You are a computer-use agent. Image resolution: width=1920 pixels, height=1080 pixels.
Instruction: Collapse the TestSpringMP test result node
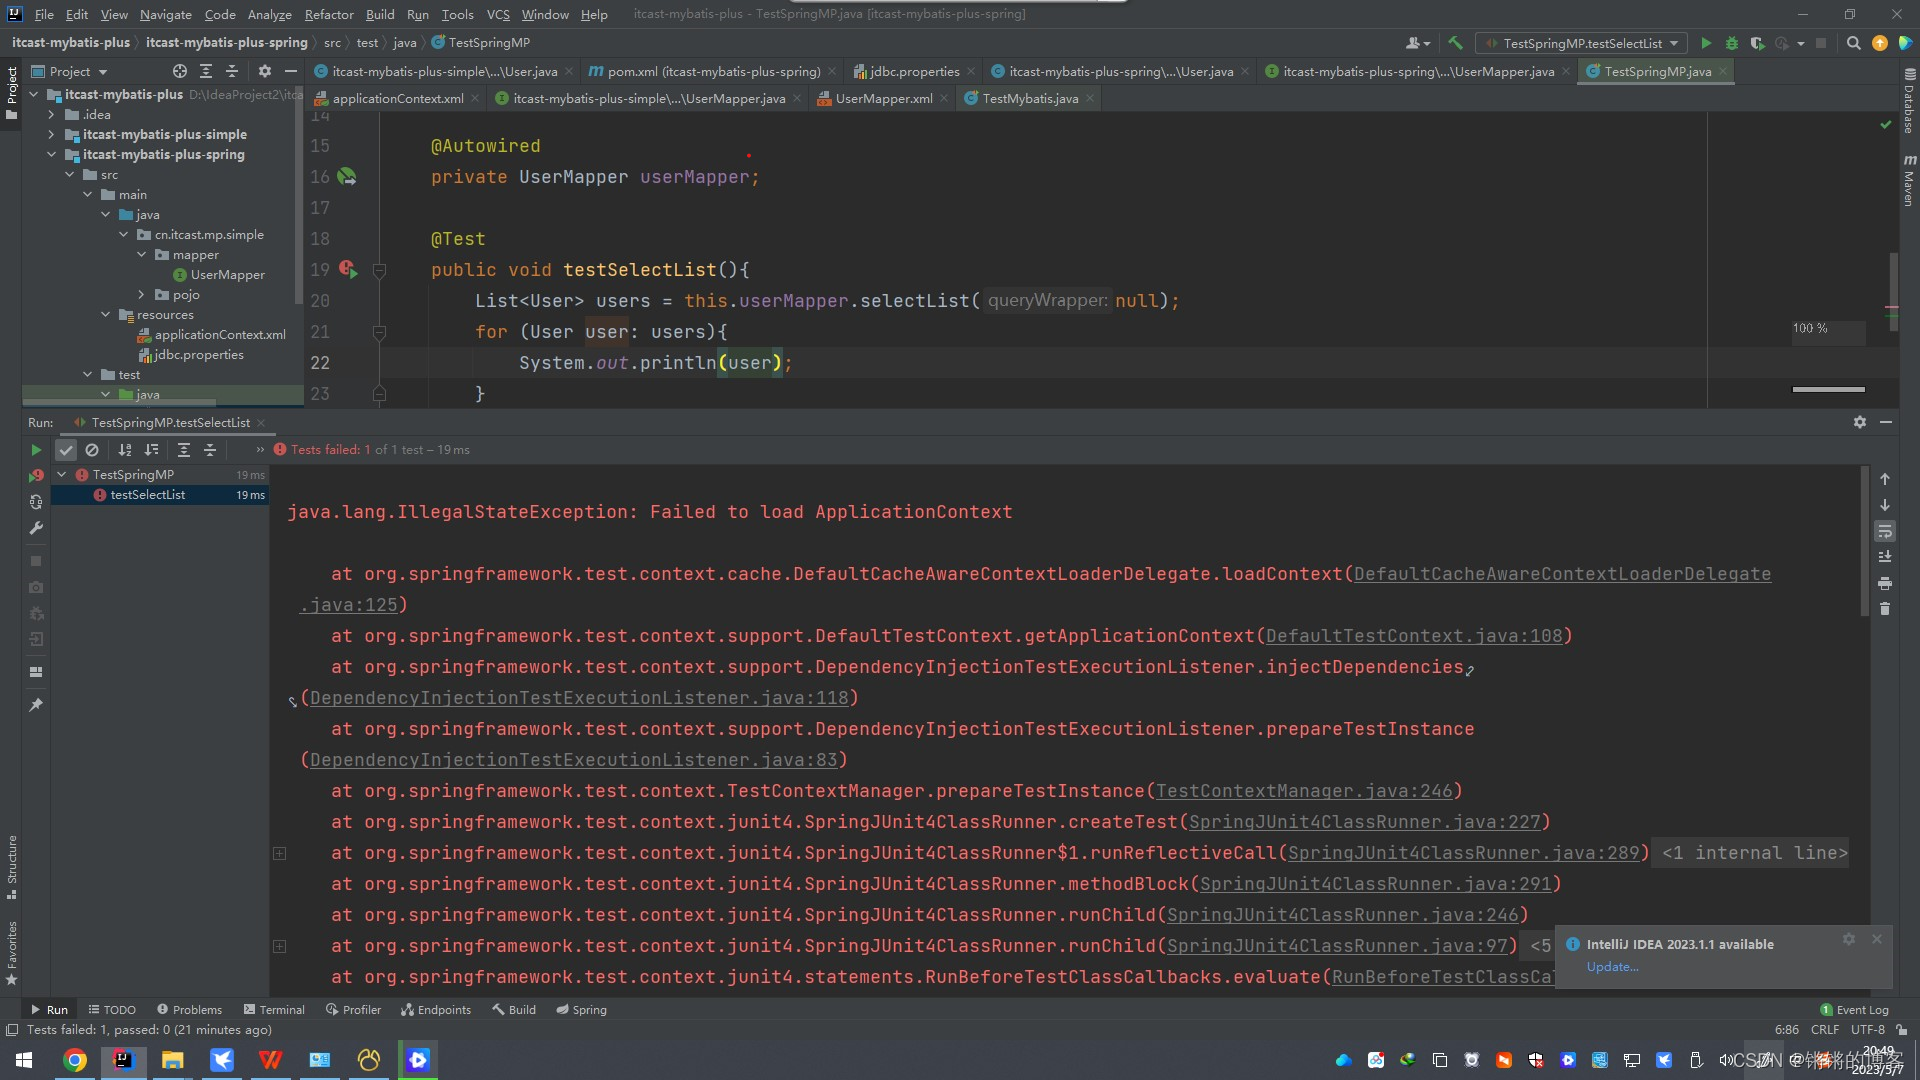point(62,475)
